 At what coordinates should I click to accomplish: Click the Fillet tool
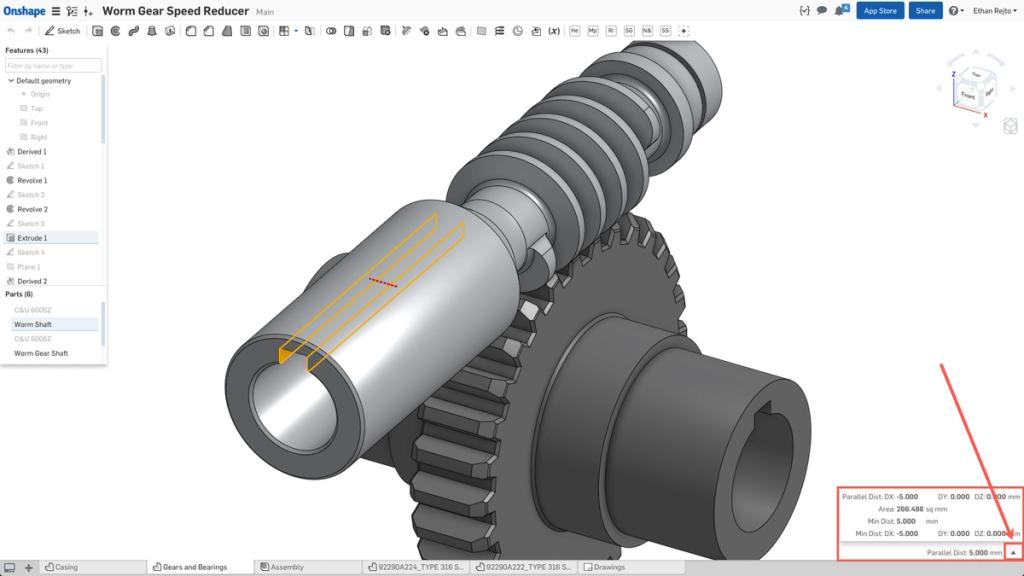coord(189,31)
